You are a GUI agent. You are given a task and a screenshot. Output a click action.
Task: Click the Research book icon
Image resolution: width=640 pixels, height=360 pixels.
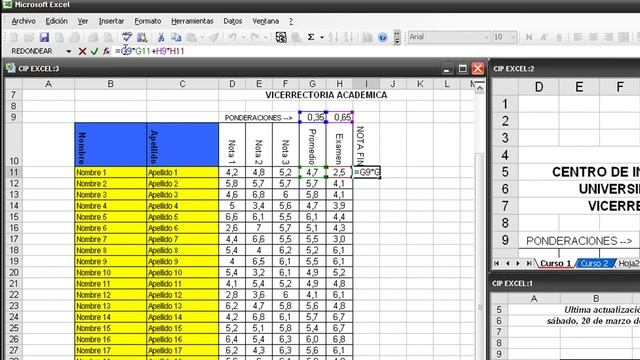tap(142, 38)
